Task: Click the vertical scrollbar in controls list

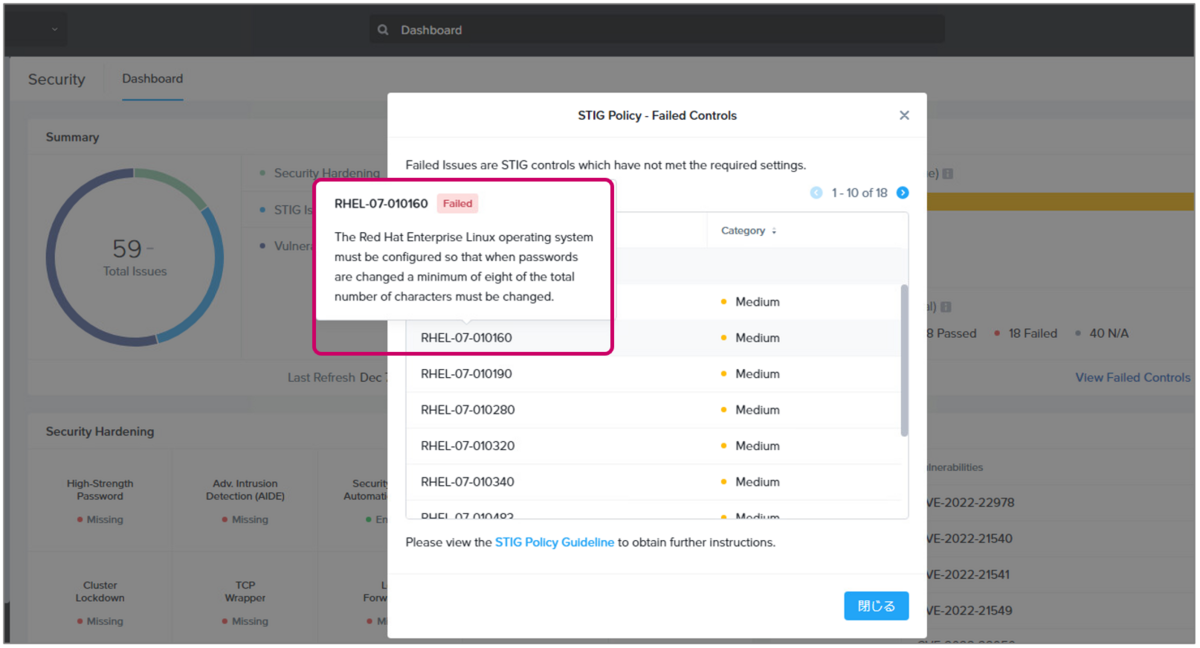Action: tap(905, 360)
